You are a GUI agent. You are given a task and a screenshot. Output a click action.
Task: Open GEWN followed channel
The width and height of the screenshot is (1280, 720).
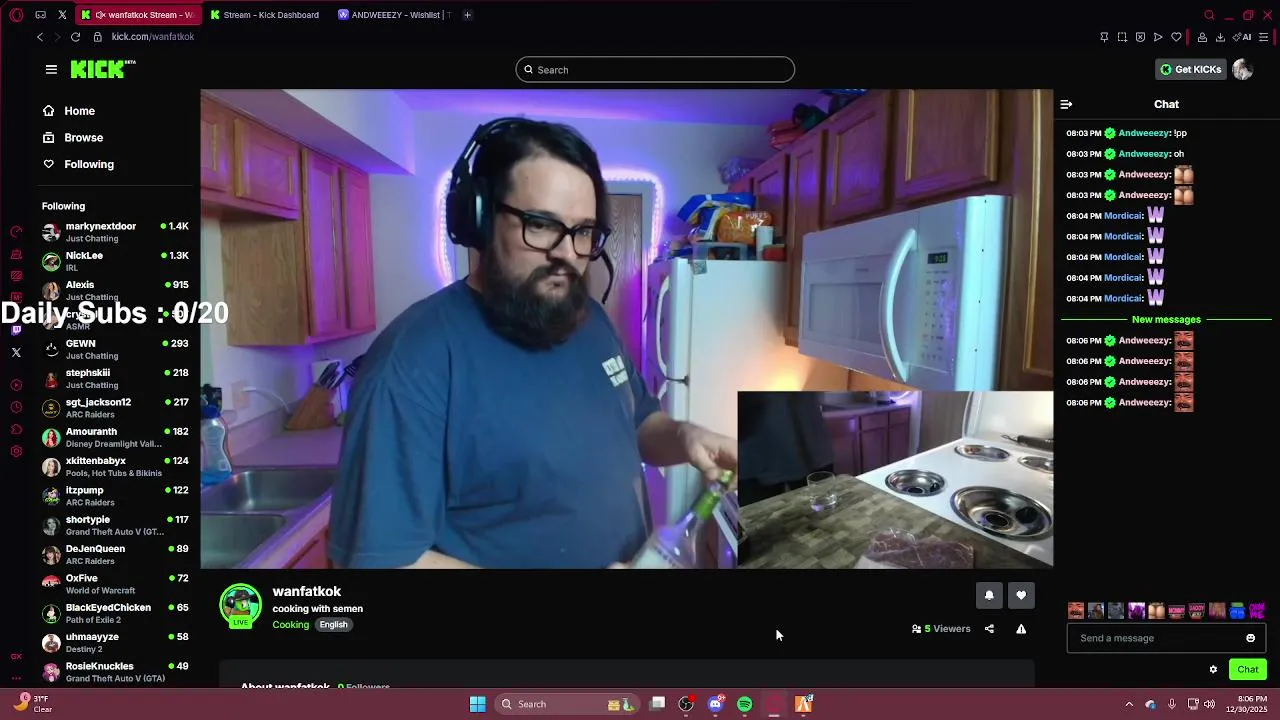click(x=115, y=349)
